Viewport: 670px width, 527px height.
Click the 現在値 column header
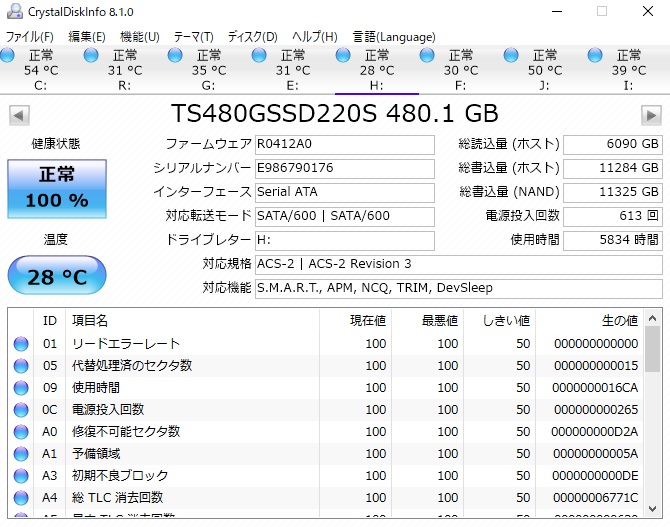click(x=356, y=321)
